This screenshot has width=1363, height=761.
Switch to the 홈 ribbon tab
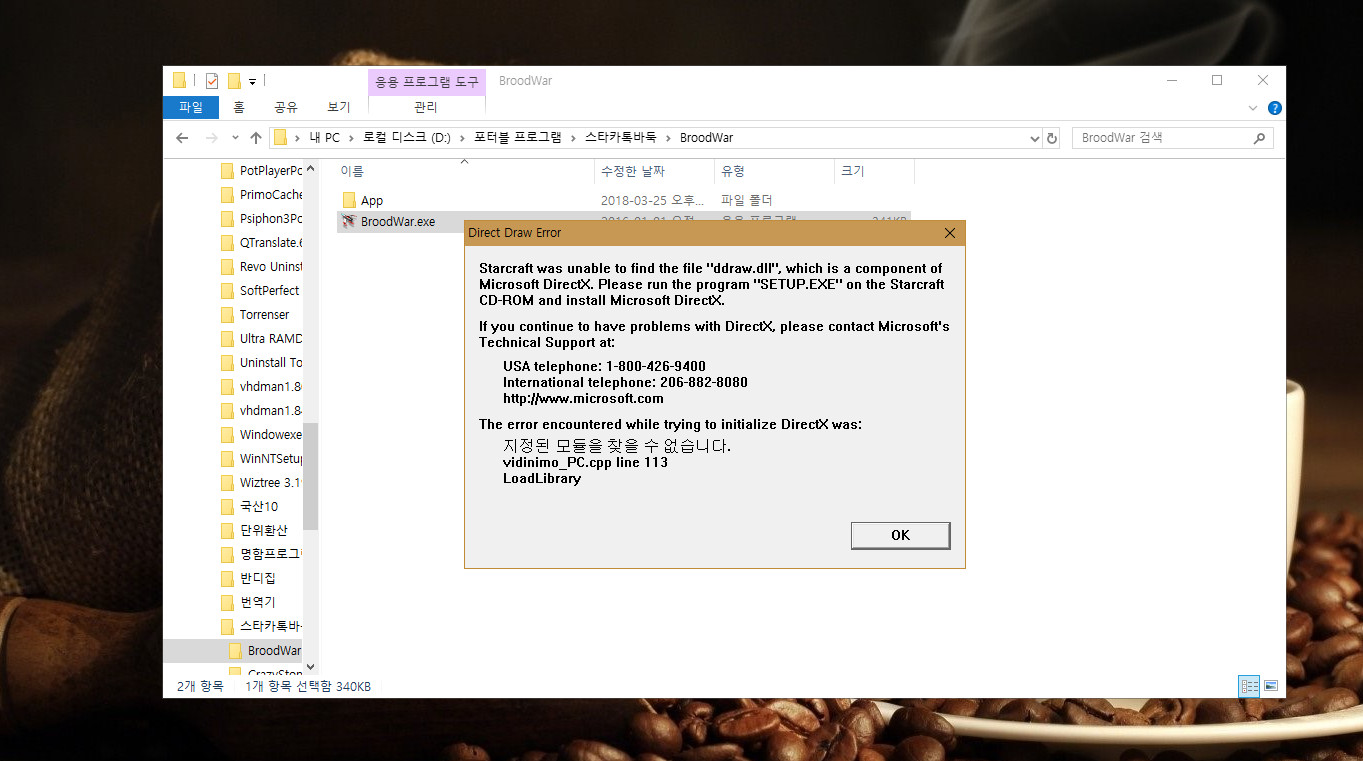238,107
